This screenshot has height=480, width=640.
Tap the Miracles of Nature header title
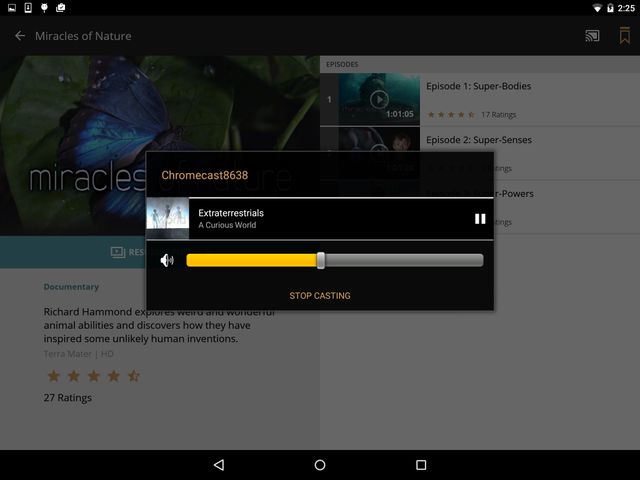83,36
